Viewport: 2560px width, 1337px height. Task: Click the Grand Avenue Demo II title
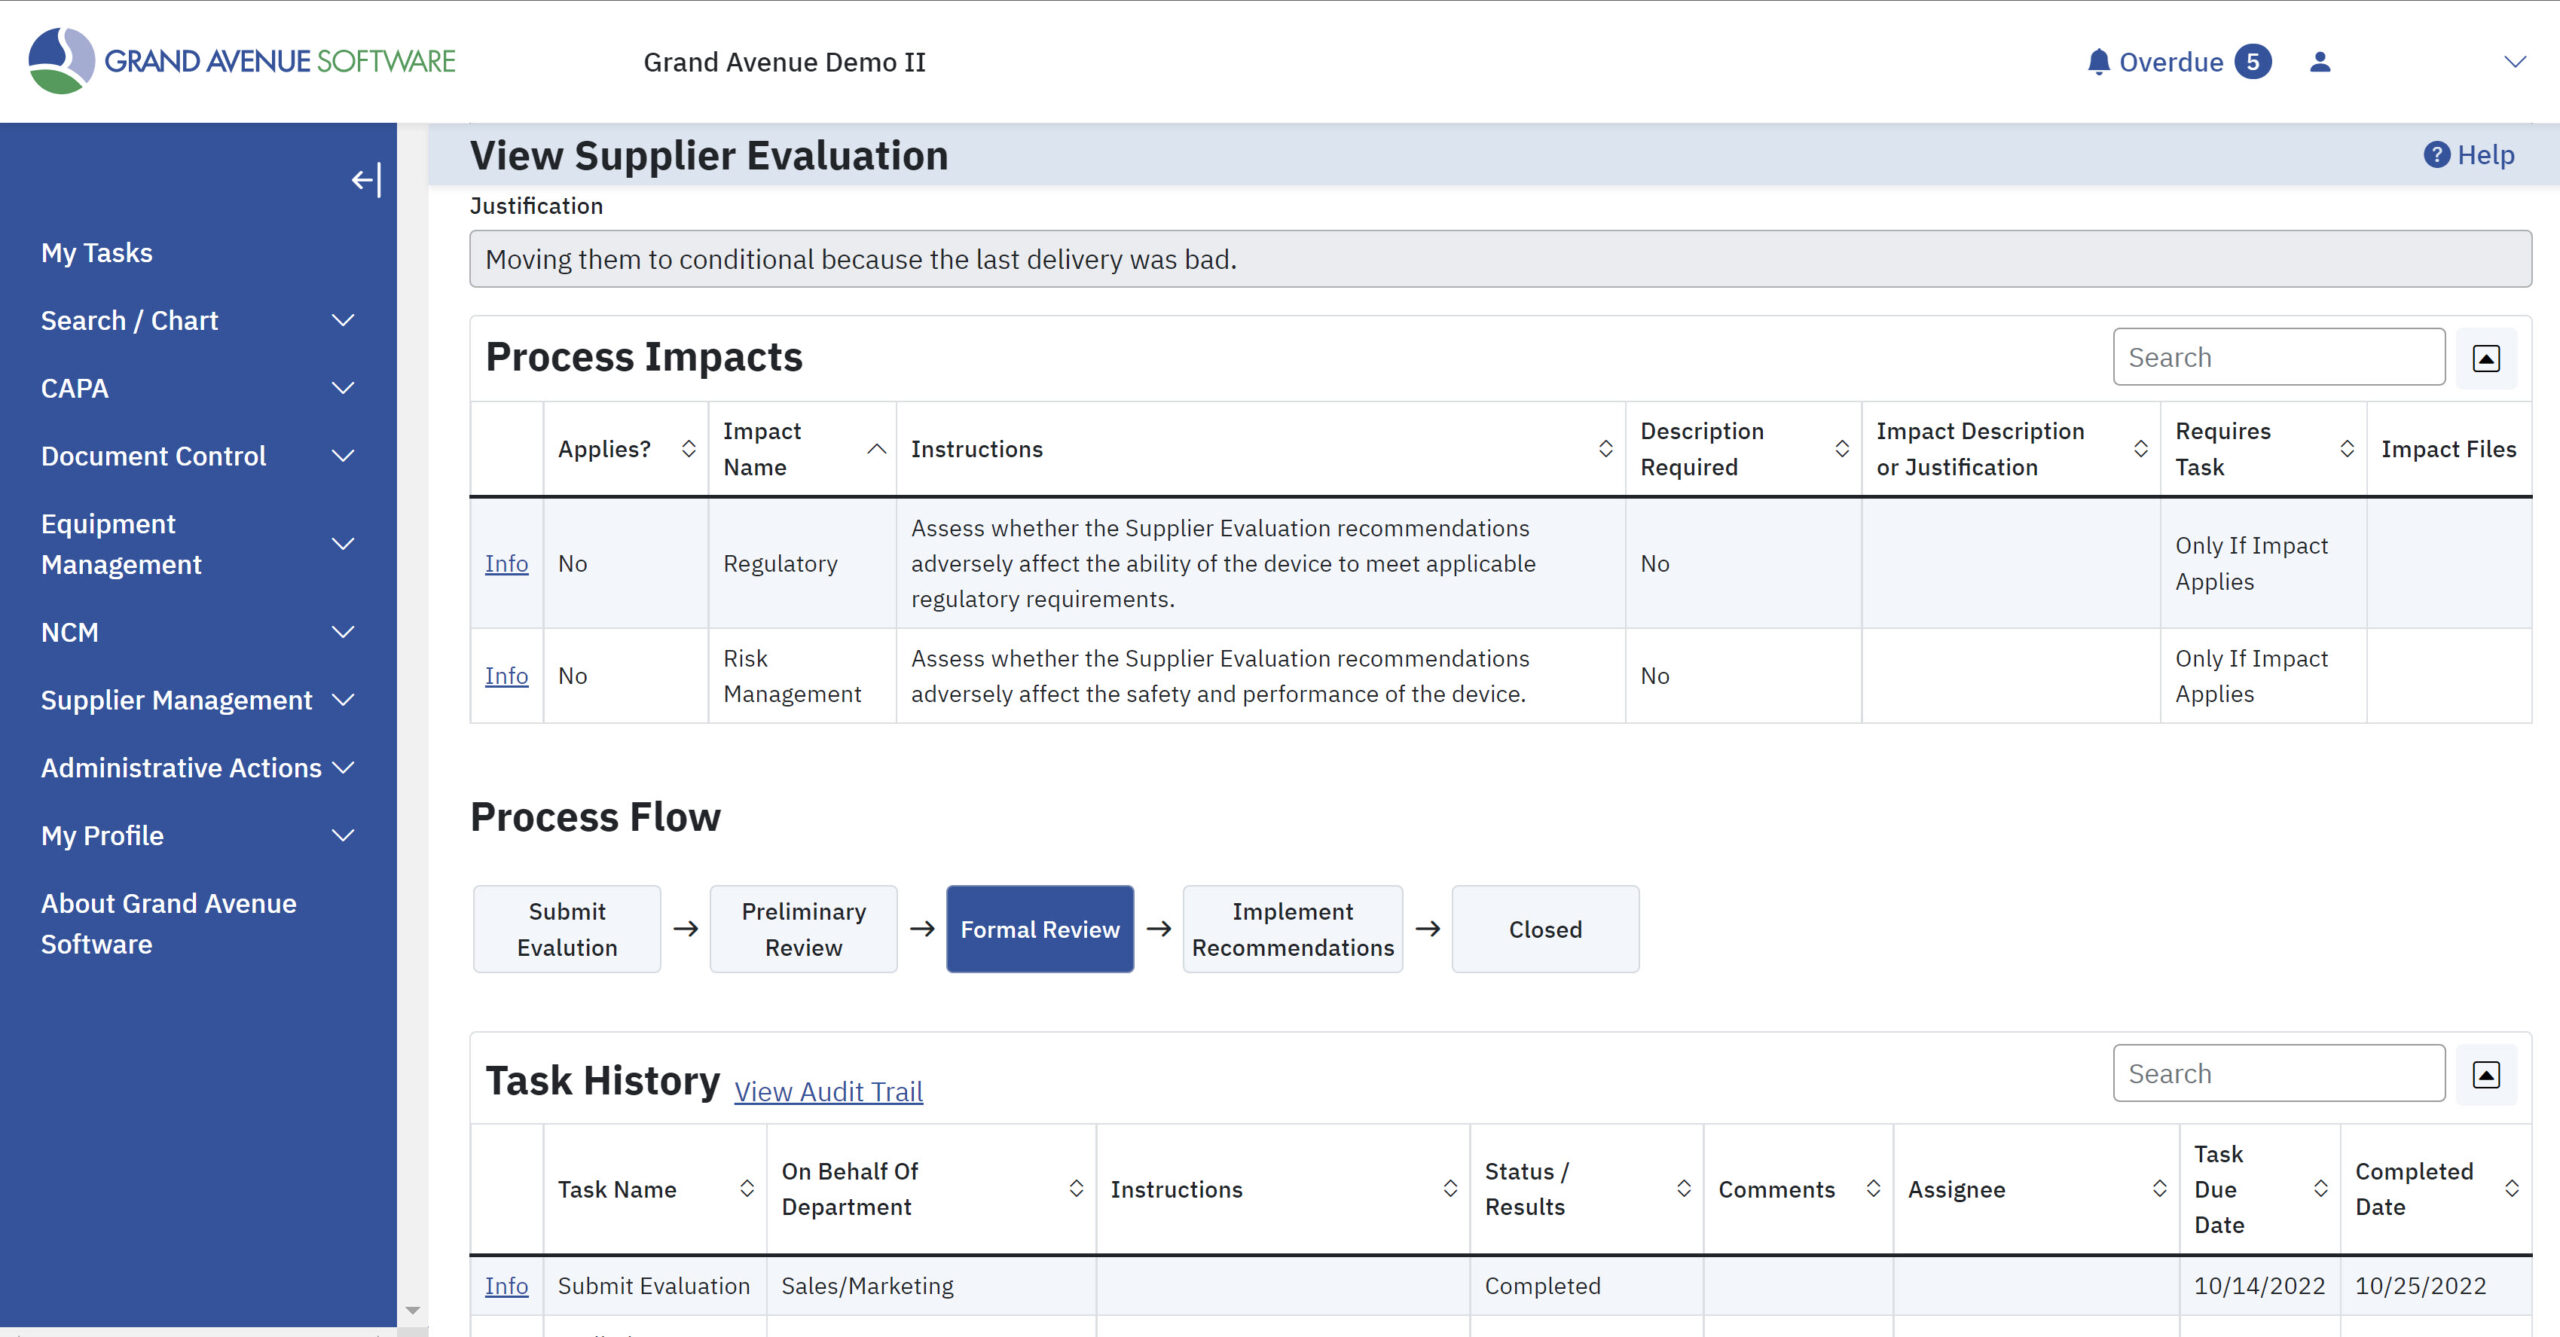point(784,62)
